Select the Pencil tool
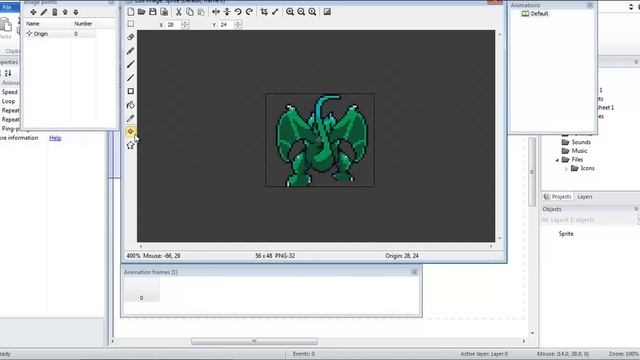Screen dimensions: 640x360 click(131, 51)
